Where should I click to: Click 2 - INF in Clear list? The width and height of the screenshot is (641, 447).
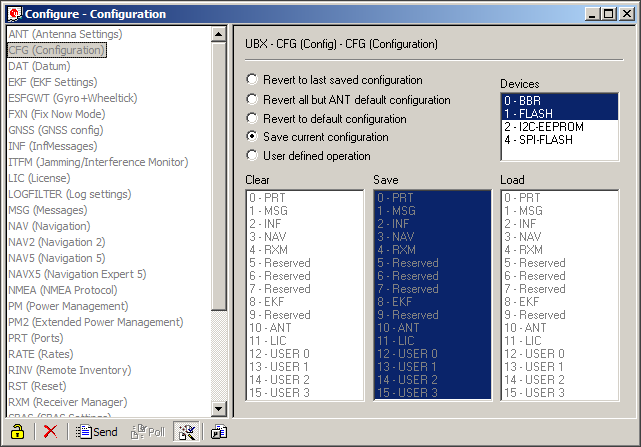tap(305, 224)
